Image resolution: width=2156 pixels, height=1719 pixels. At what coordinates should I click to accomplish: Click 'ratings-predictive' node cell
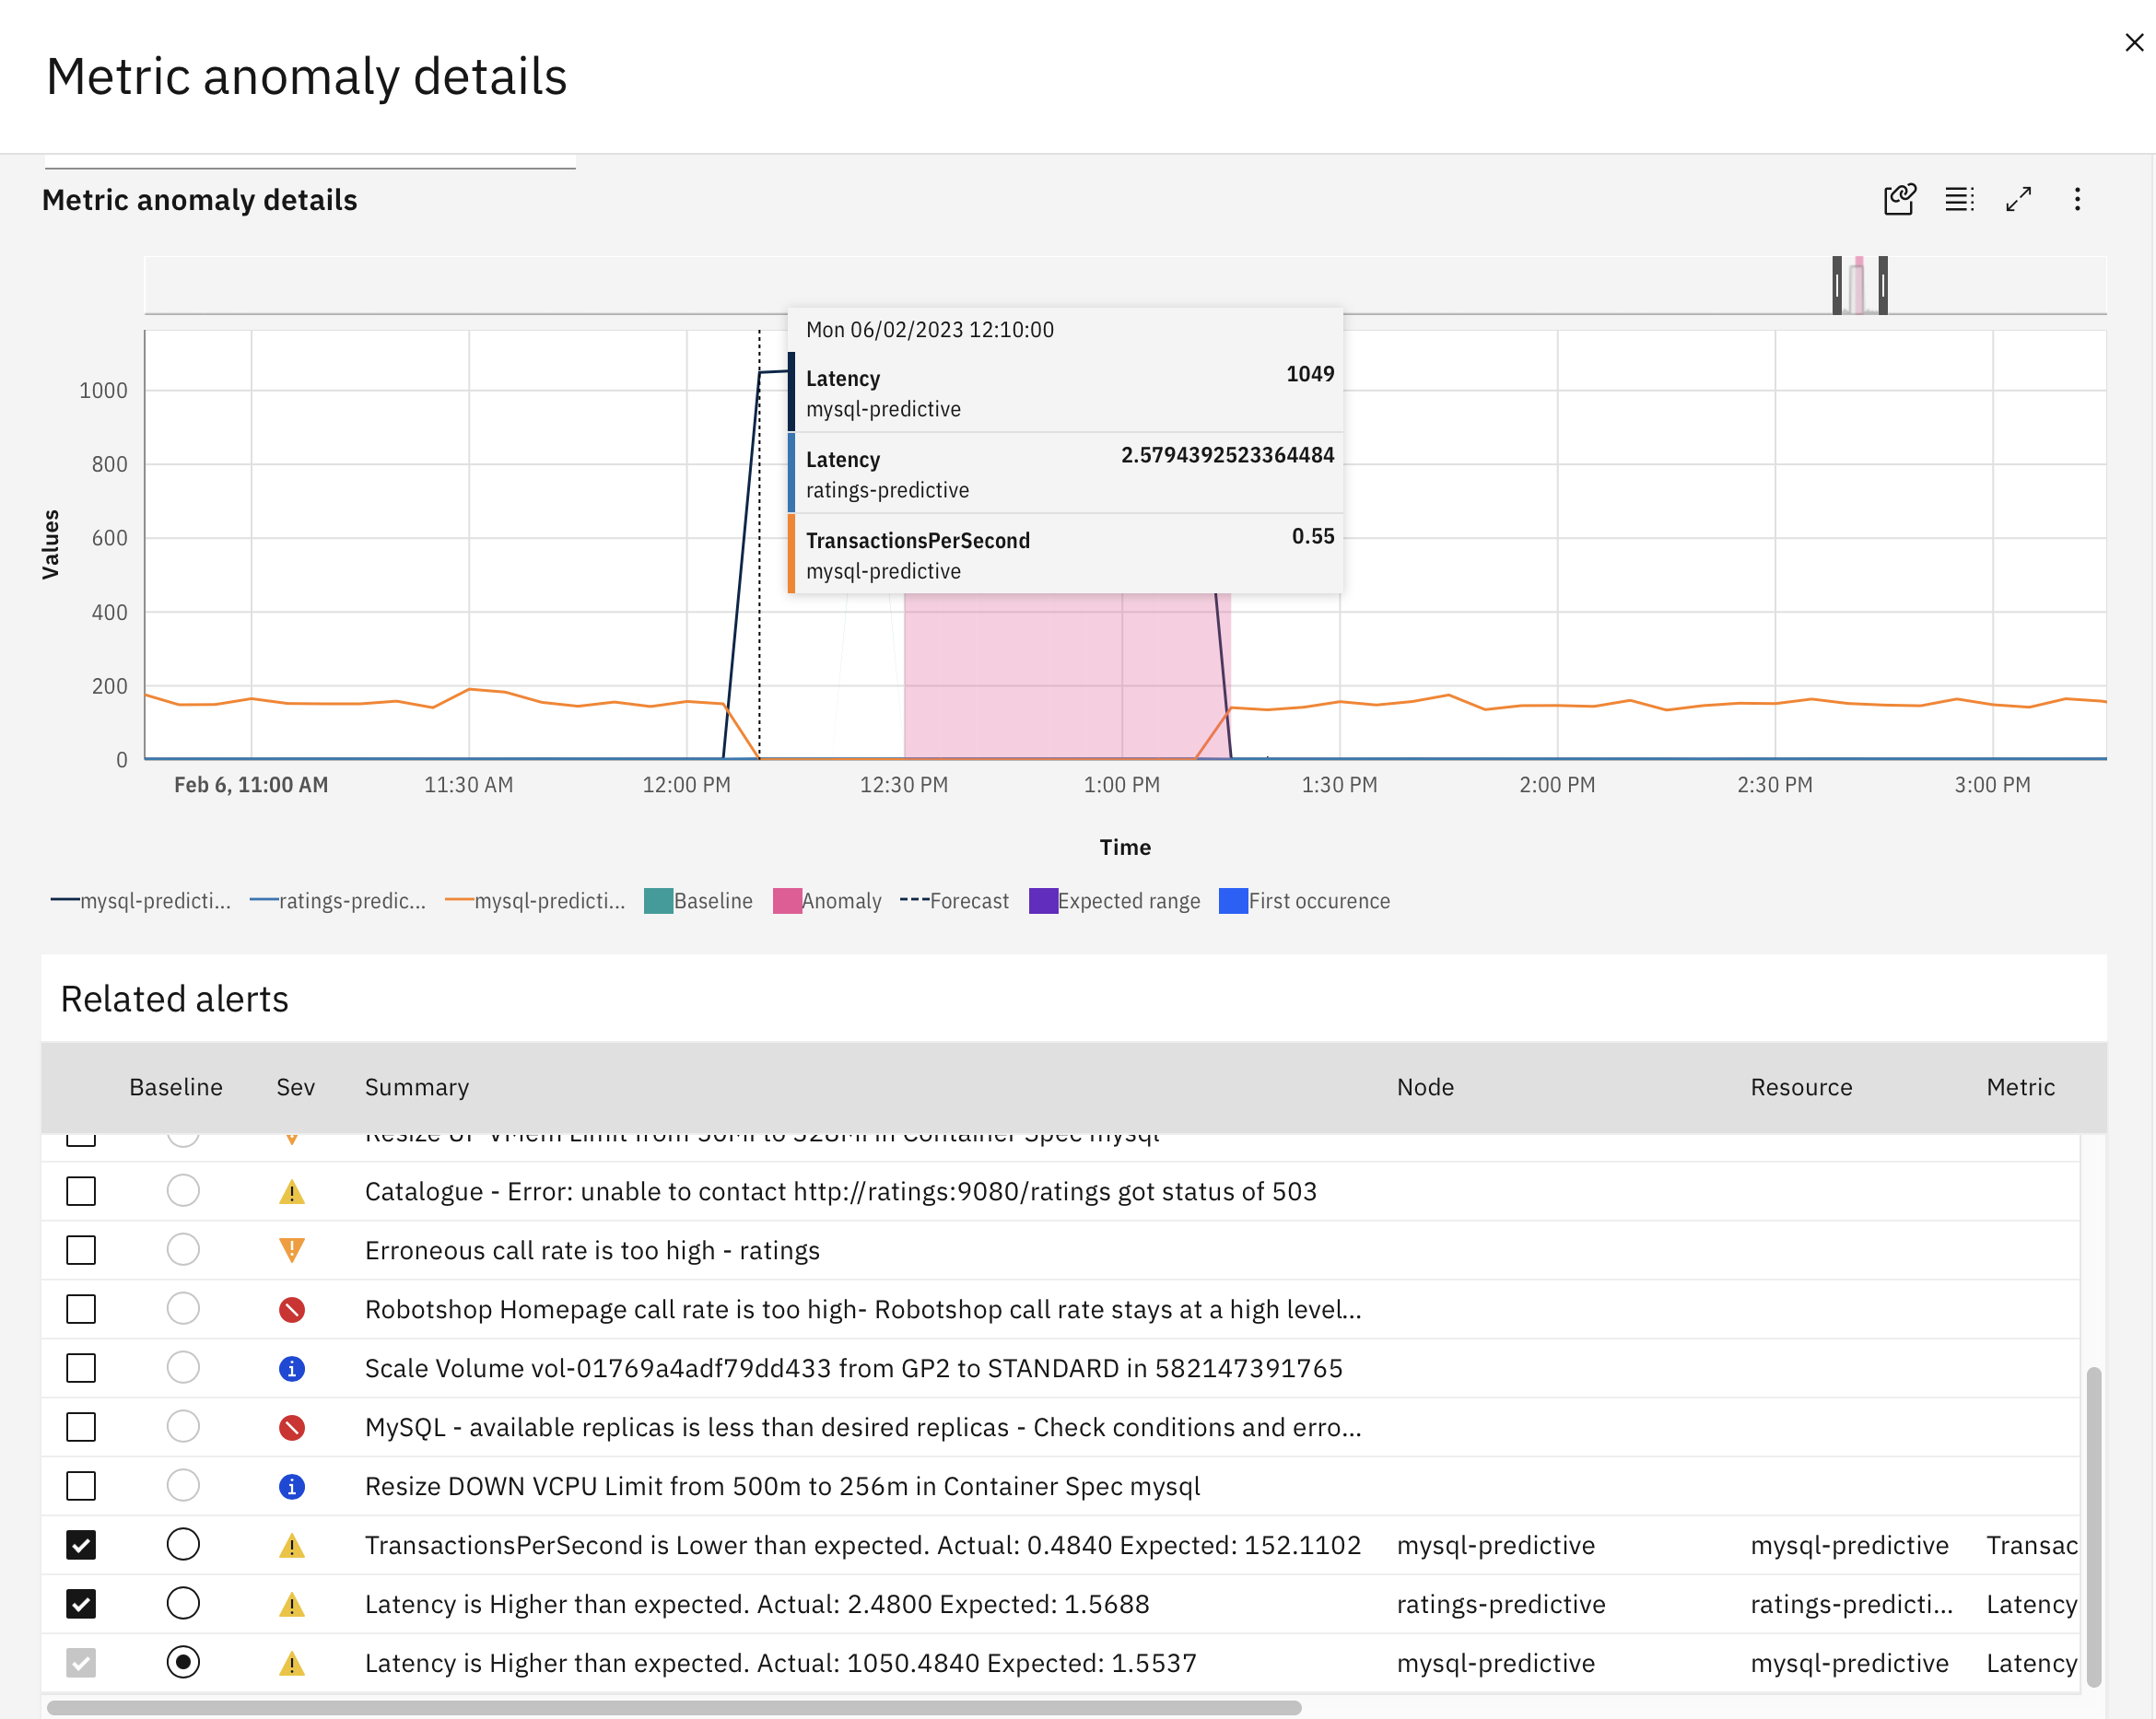(x=1501, y=1604)
